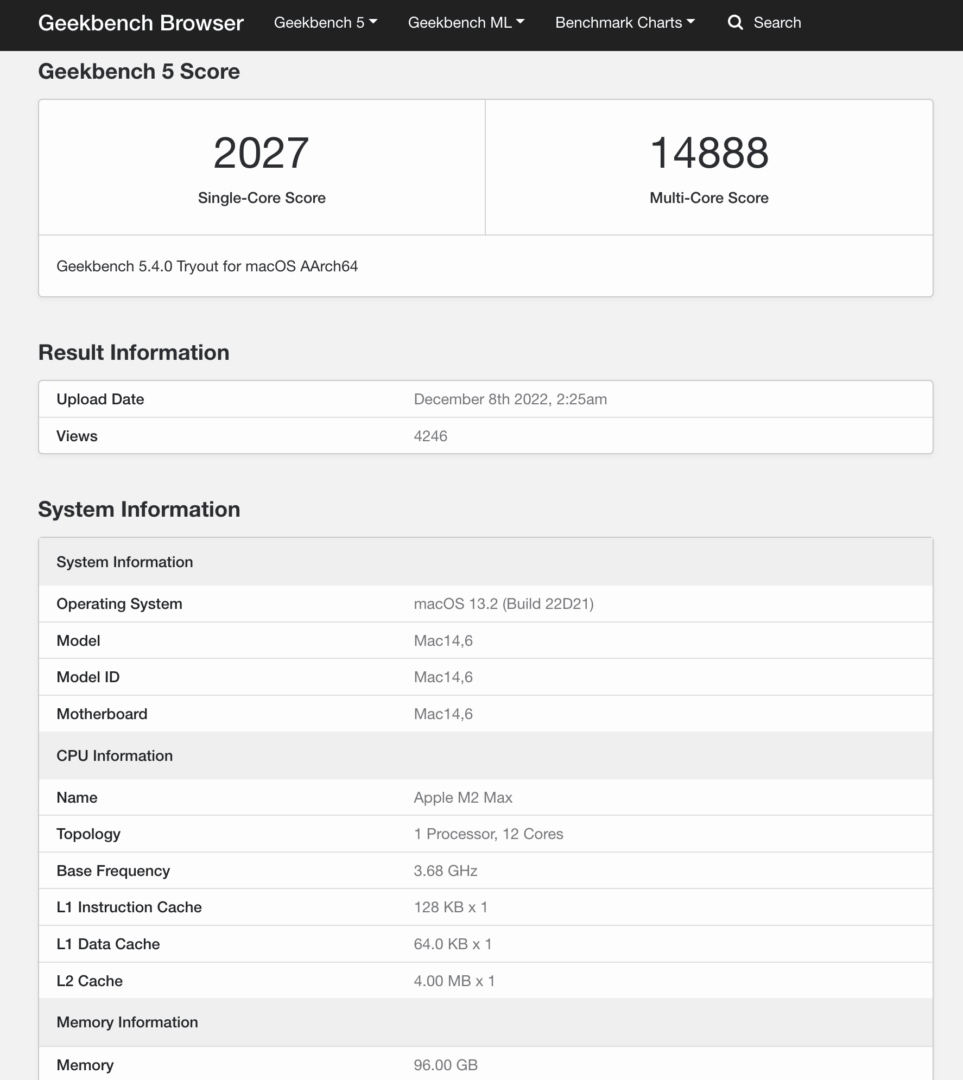Select the '3.68 GHz' frequency value
Image resolution: width=963 pixels, height=1080 pixels.
pos(445,871)
